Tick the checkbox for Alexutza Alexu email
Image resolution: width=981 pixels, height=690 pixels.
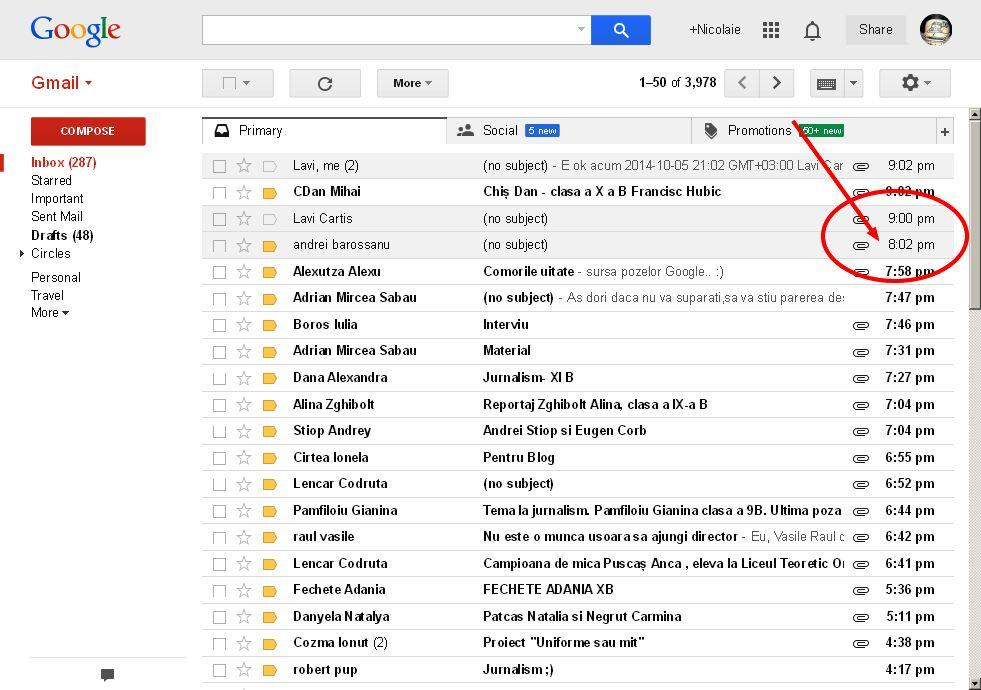219,272
